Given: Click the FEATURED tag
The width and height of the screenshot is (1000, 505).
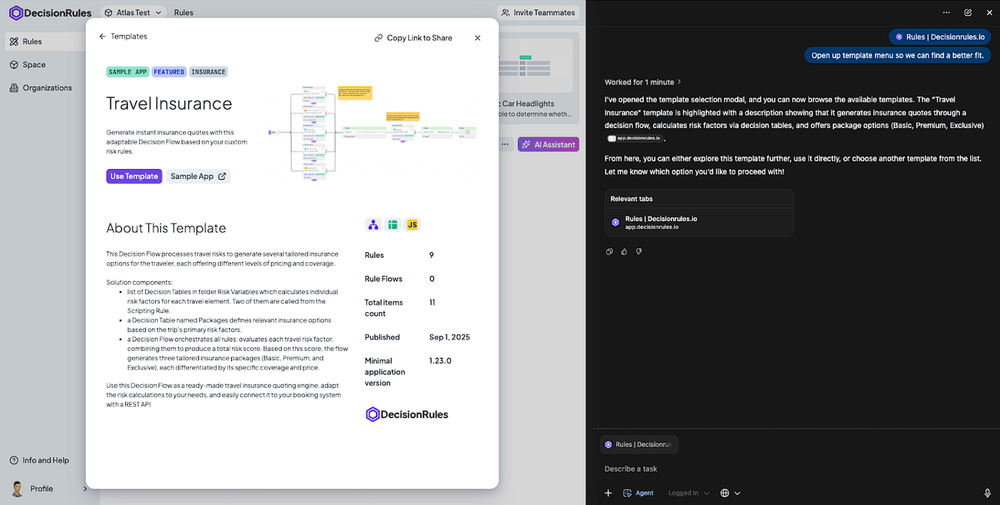Looking at the screenshot, I should (x=169, y=72).
